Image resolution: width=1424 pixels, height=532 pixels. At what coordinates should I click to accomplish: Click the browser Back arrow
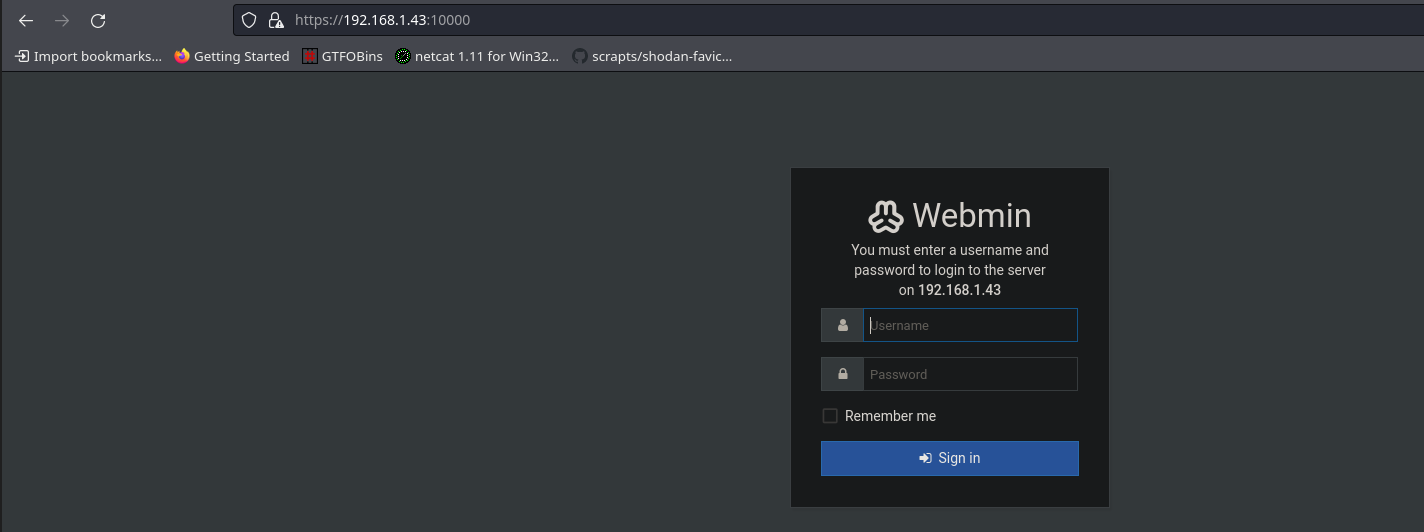(26, 20)
